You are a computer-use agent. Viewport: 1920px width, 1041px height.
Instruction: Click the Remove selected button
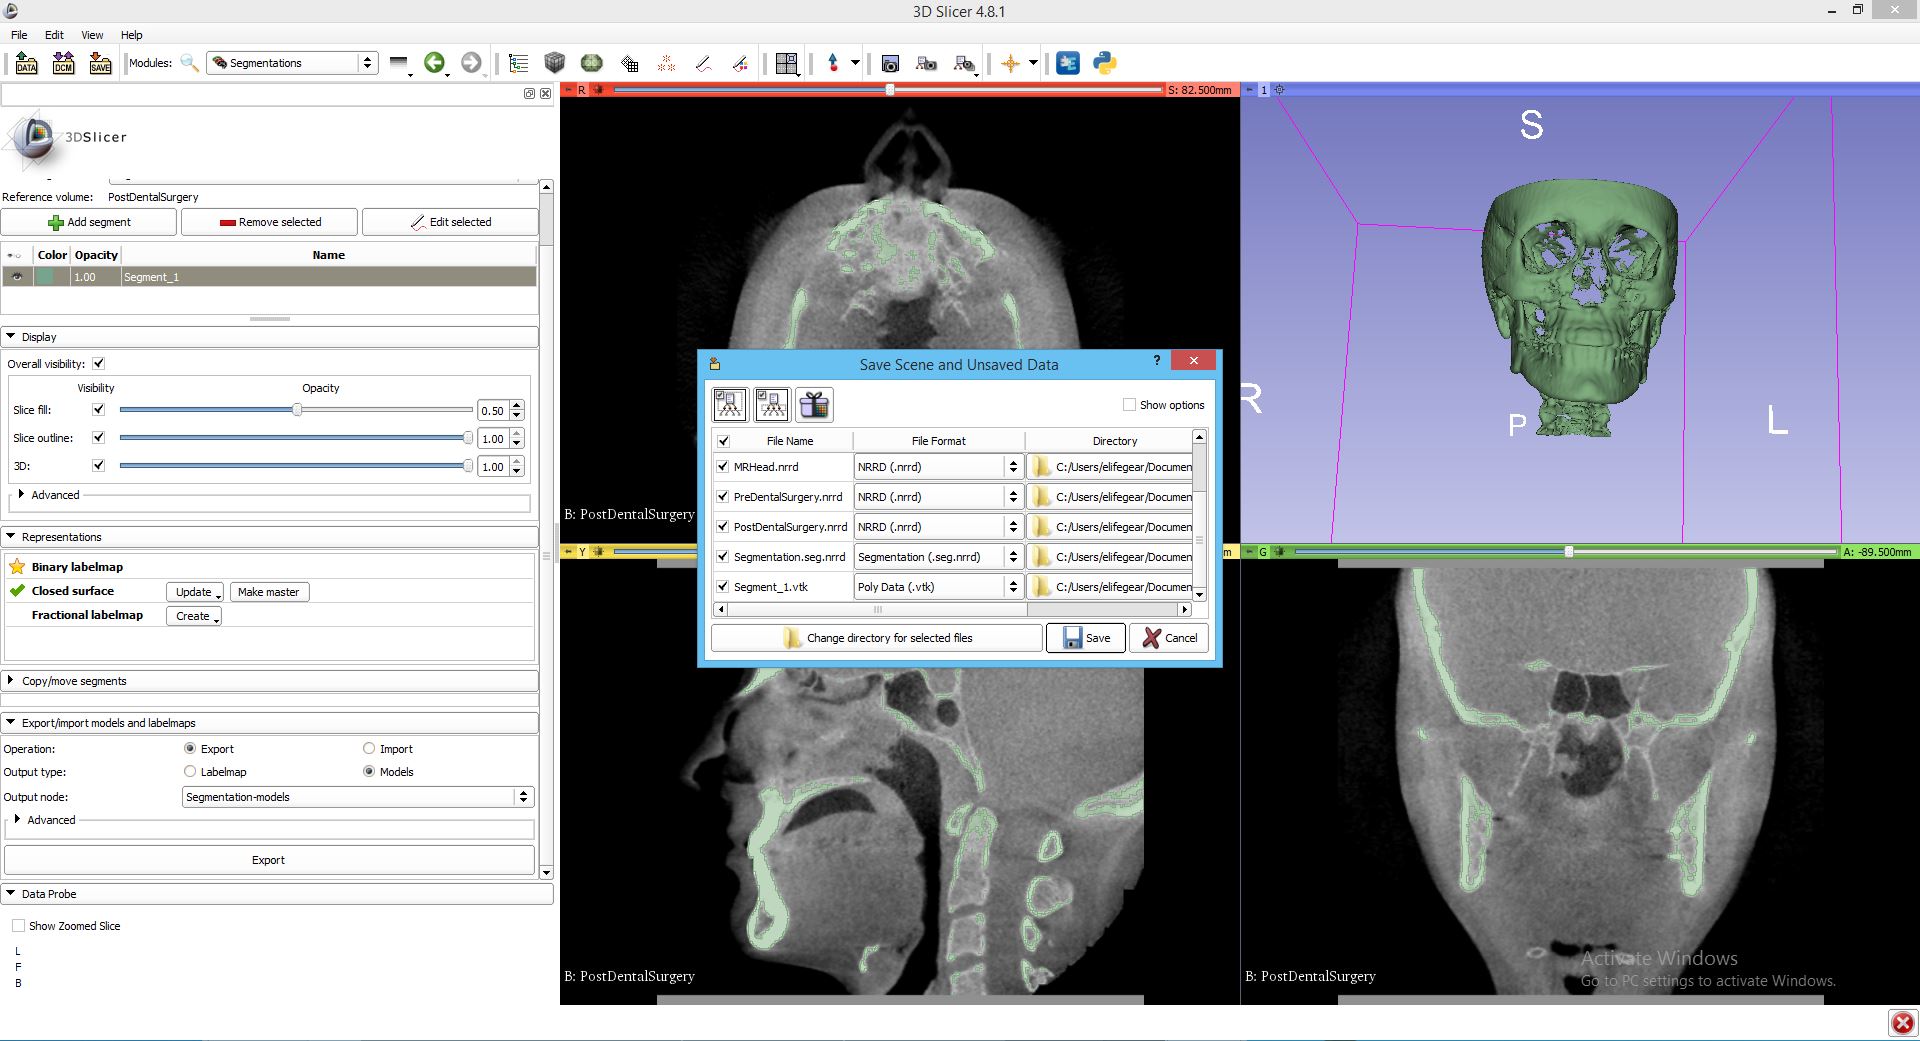click(x=270, y=222)
